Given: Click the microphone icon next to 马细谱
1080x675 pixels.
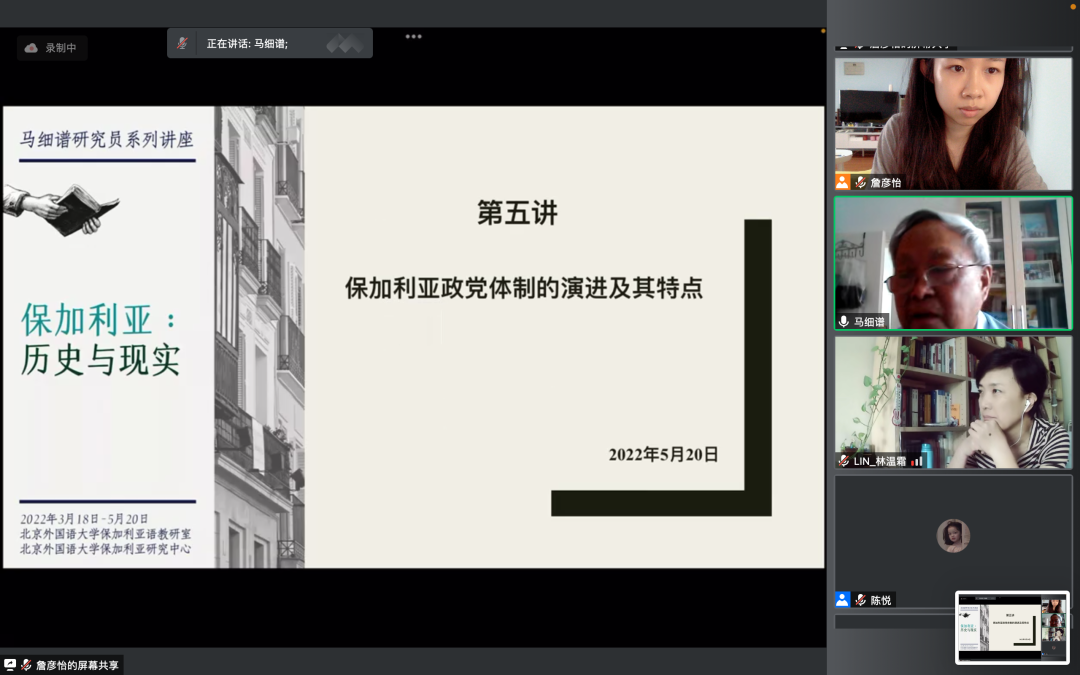Looking at the screenshot, I should 844,322.
